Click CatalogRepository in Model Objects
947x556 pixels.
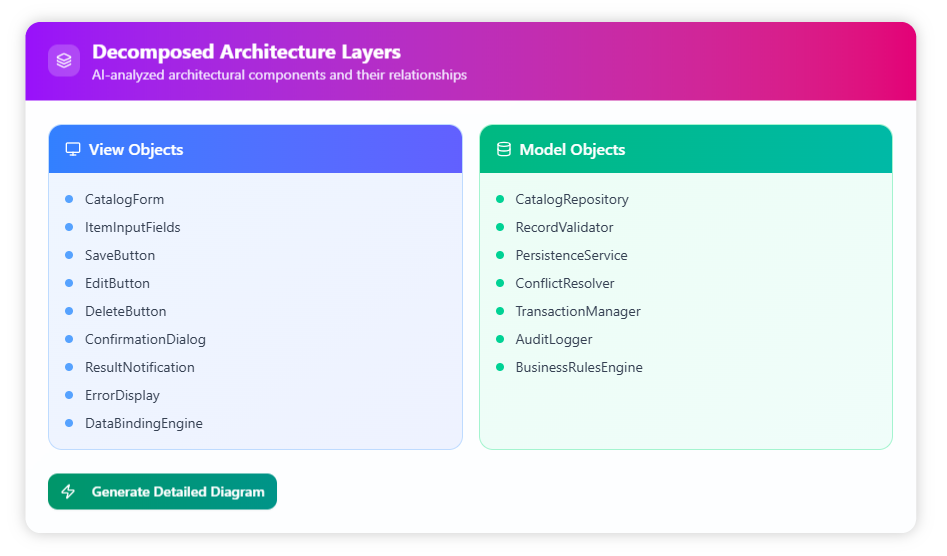(x=572, y=200)
